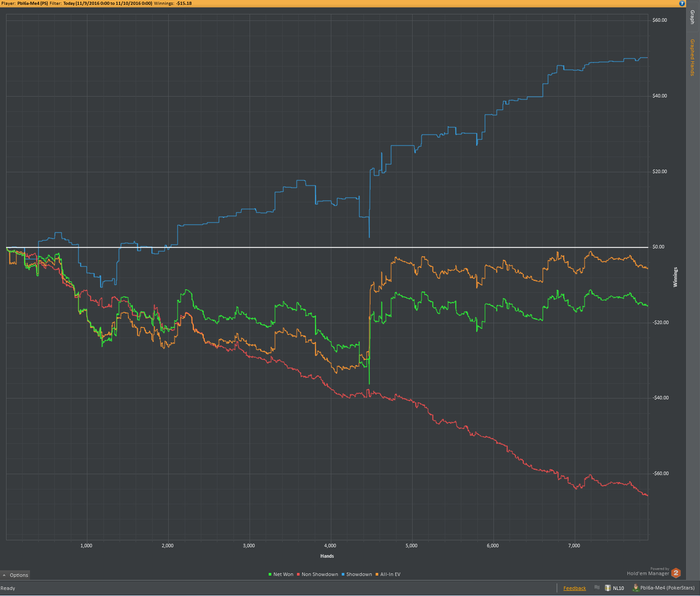Click the PokerStars player icon in status bar
This screenshot has width=700, height=596.
636,588
